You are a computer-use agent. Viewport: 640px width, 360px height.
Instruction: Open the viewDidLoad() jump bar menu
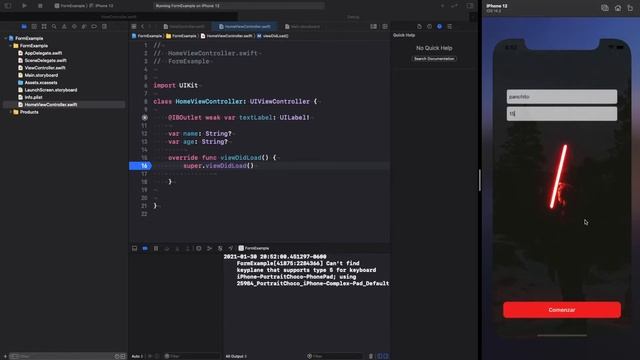click(x=272, y=36)
